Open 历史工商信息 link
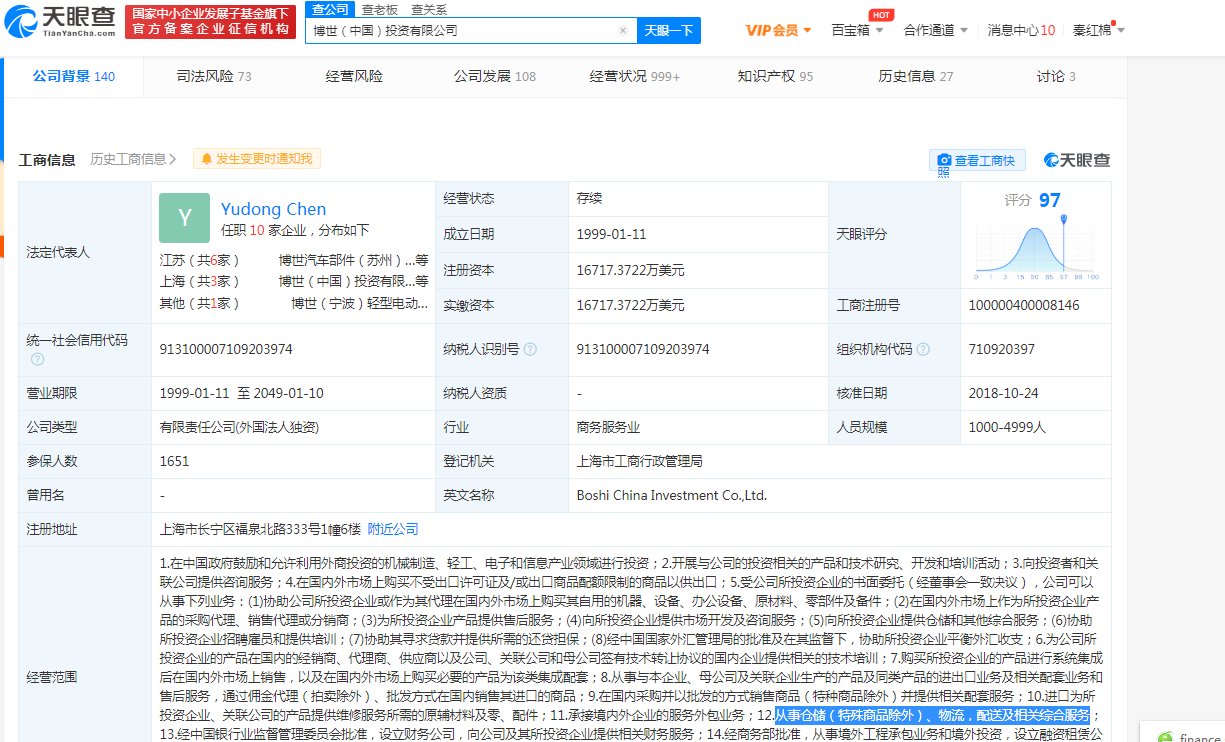The height and width of the screenshot is (742, 1225). [133, 159]
